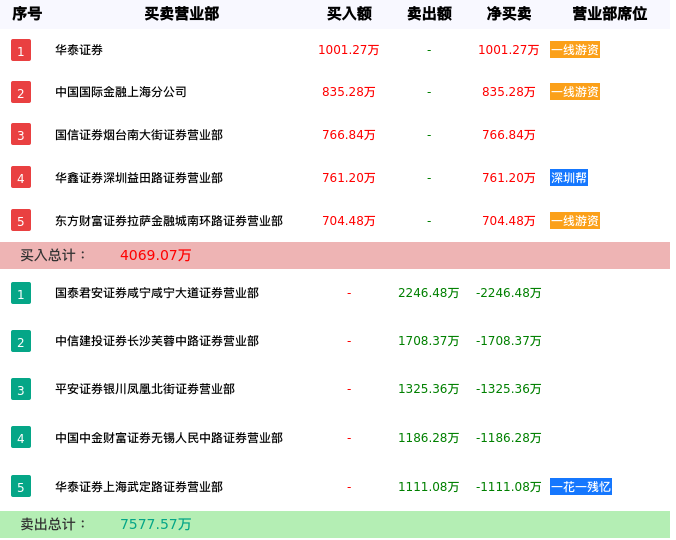Click green rank badge 5 for 华泰证券上海武定路
Image resolution: width=676 pixels, height=540 pixels.
[21, 486]
